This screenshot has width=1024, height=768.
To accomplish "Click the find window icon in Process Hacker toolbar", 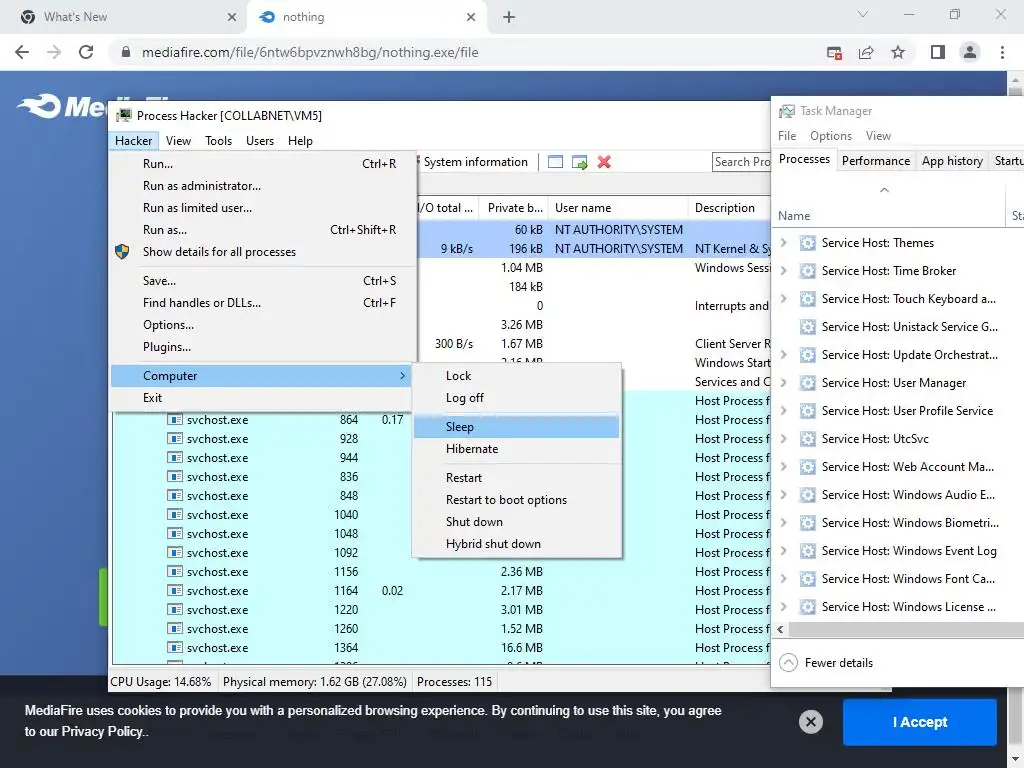I will [555, 162].
